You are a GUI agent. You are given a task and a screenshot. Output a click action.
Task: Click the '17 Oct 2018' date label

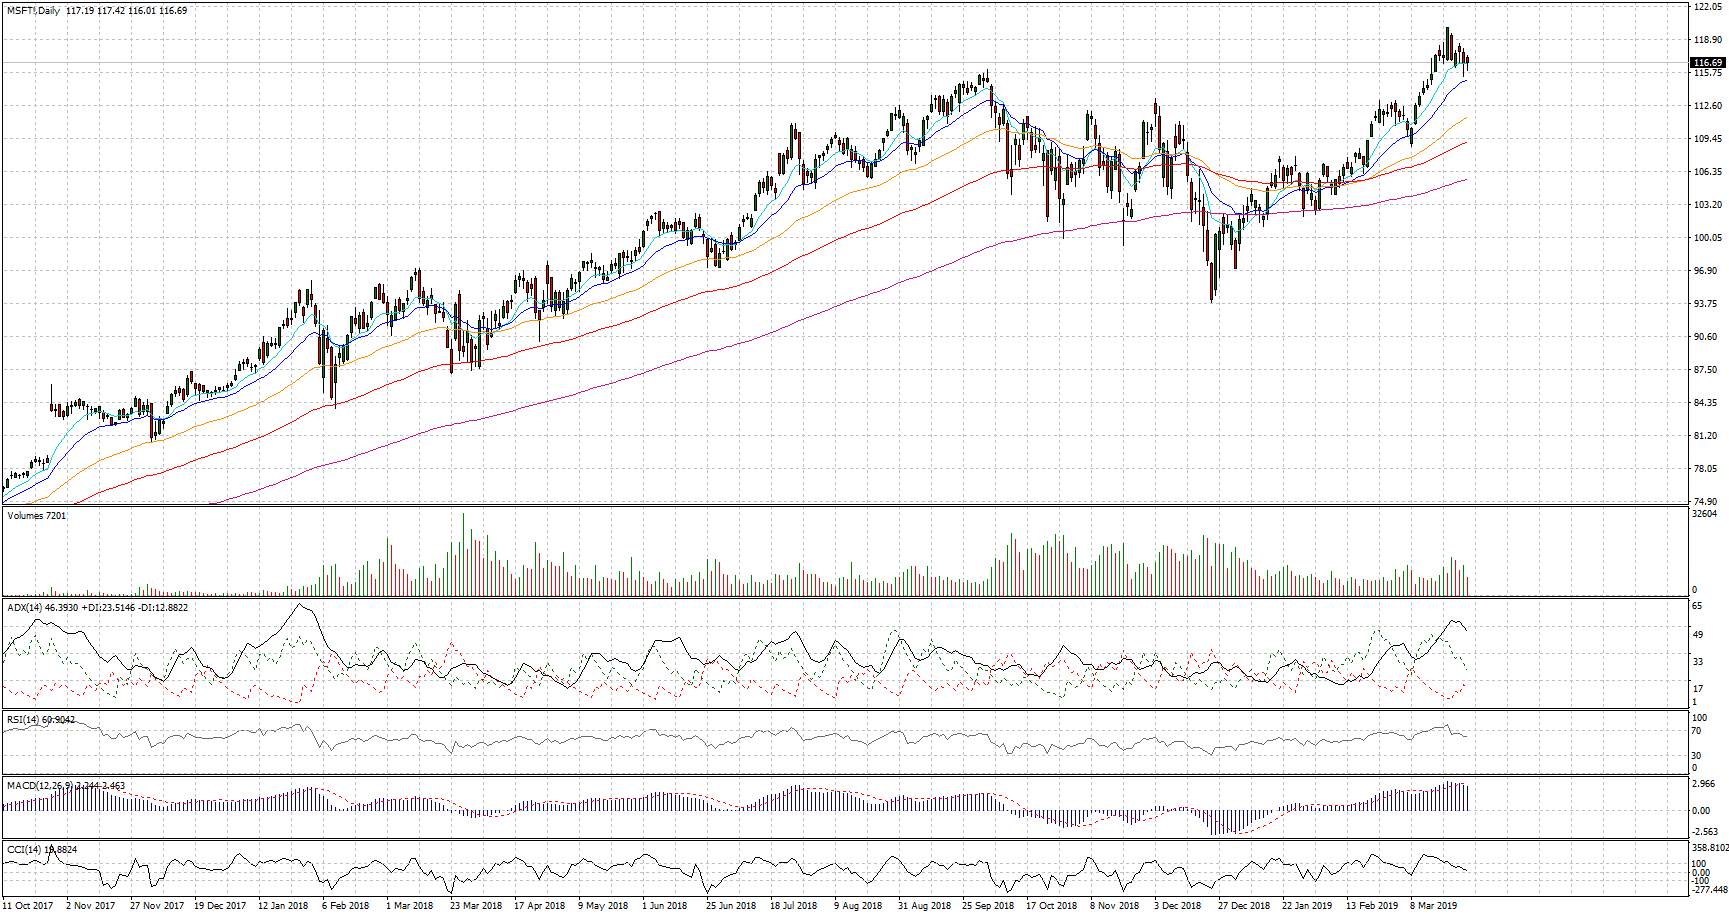pyautogui.click(x=1052, y=906)
